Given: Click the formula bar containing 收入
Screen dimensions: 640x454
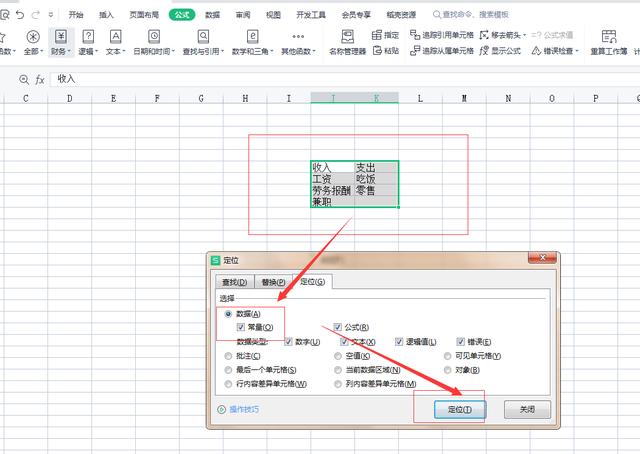Looking at the screenshot, I should click(x=345, y=79).
